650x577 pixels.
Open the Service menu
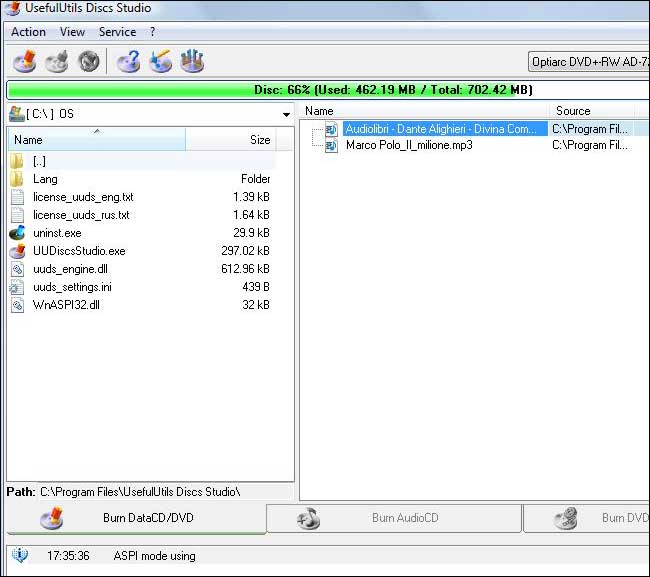pos(117,32)
